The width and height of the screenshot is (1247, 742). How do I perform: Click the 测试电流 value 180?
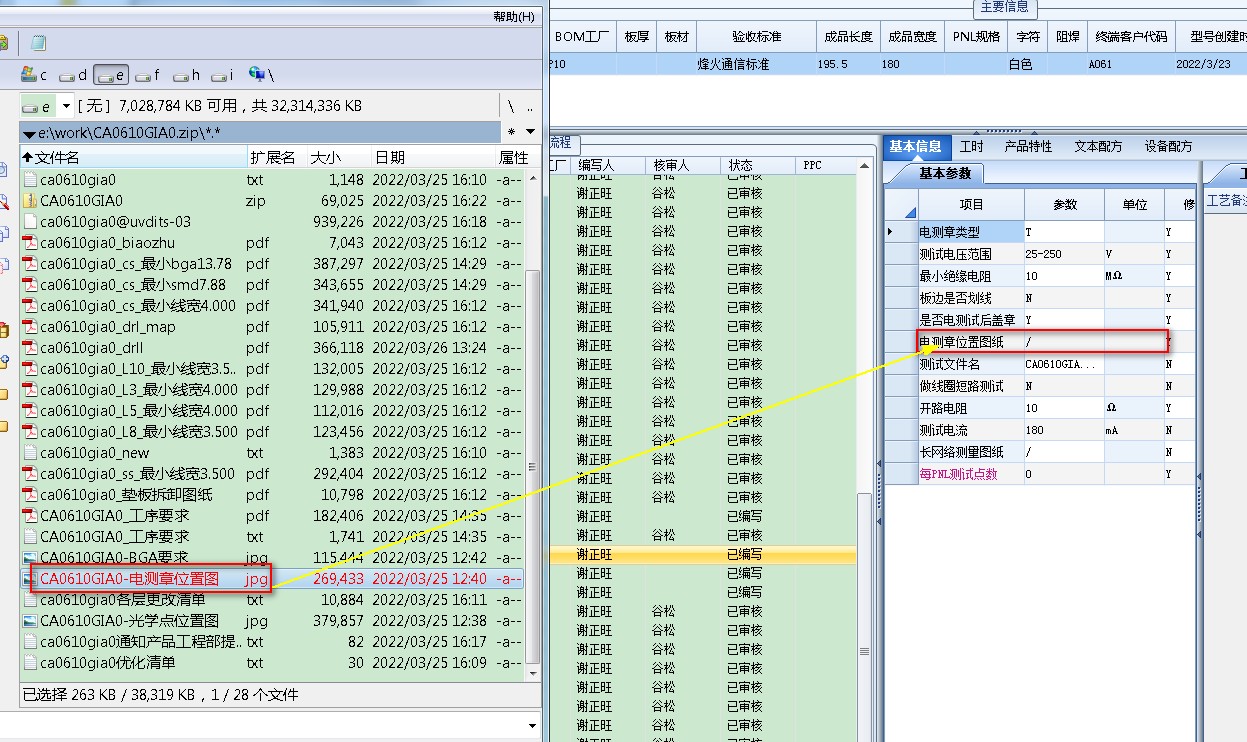[x=1064, y=430]
